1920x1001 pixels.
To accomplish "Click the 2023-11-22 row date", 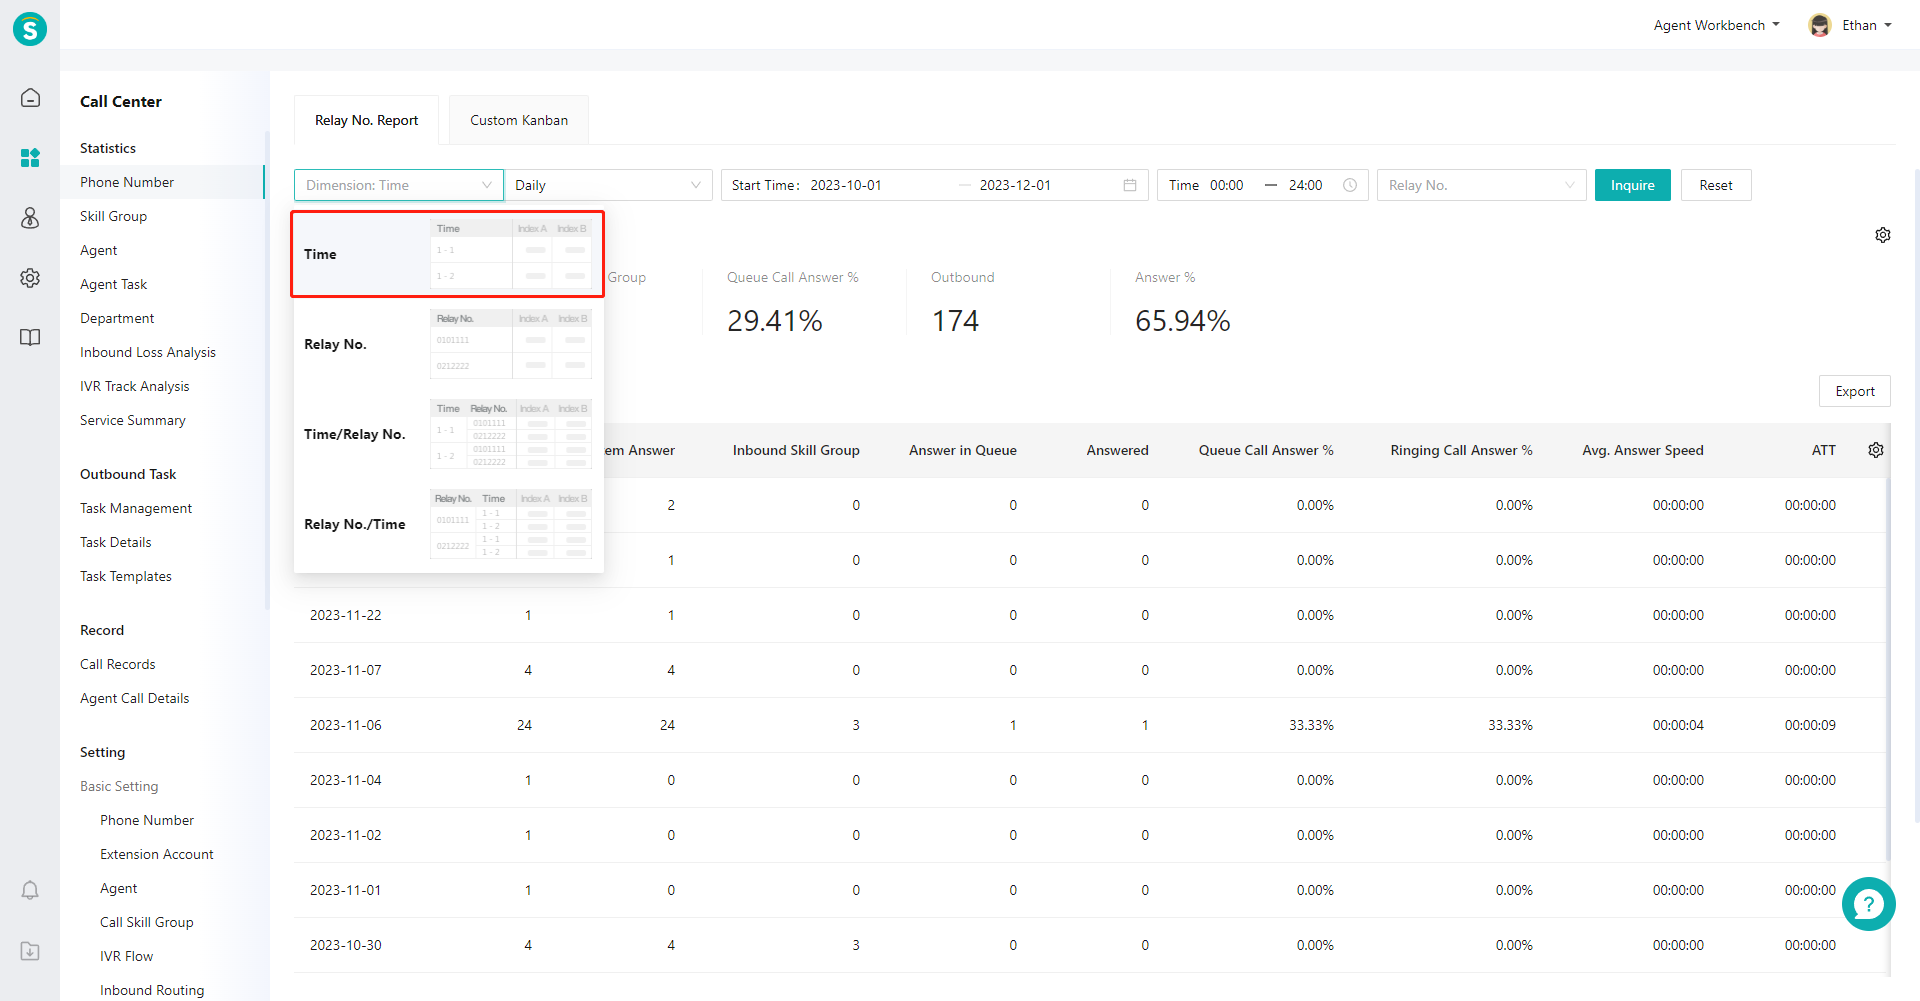I will pos(346,615).
